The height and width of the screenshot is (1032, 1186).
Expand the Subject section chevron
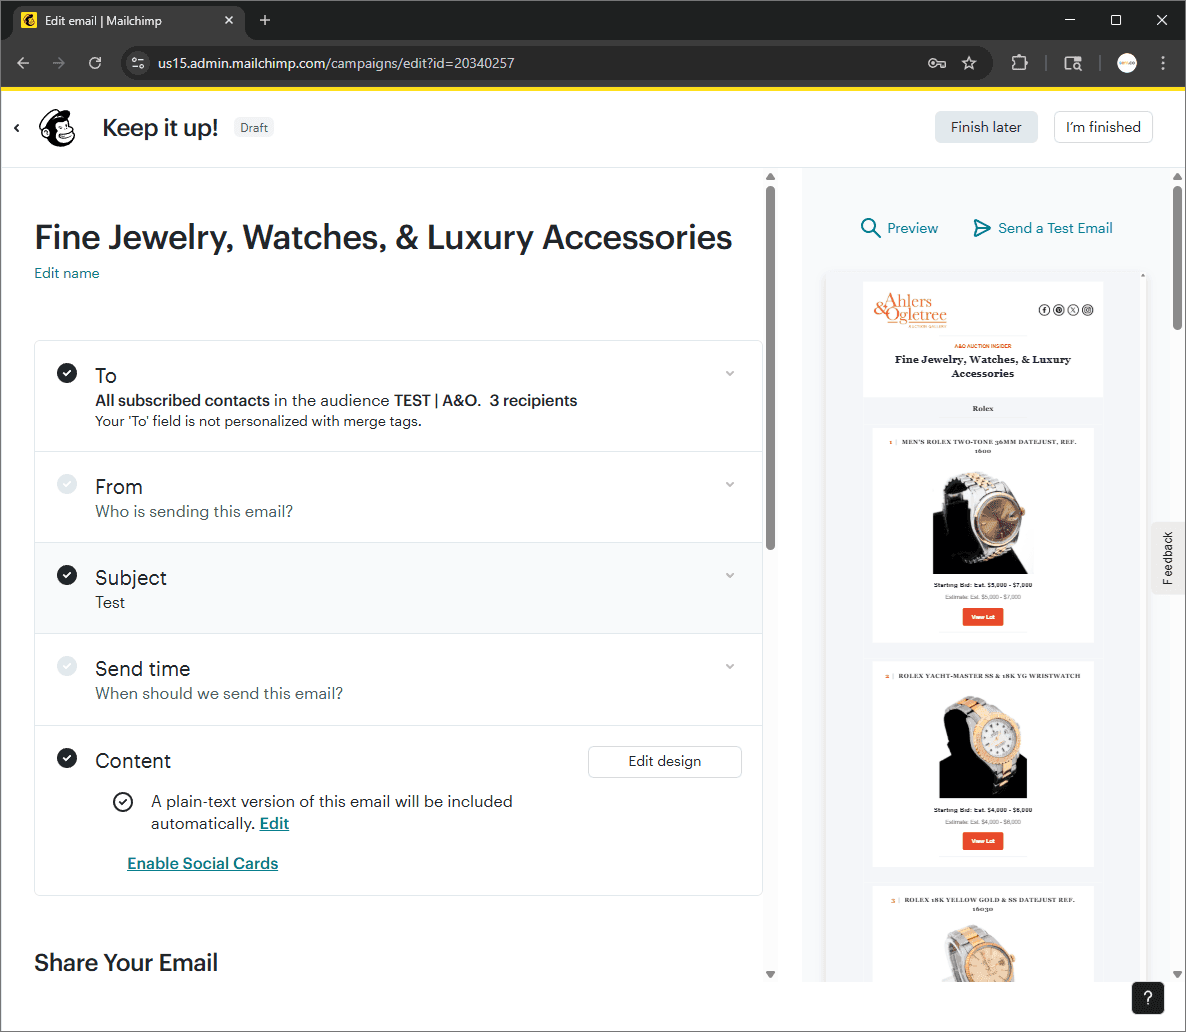pyautogui.click(x=730, y=575)
